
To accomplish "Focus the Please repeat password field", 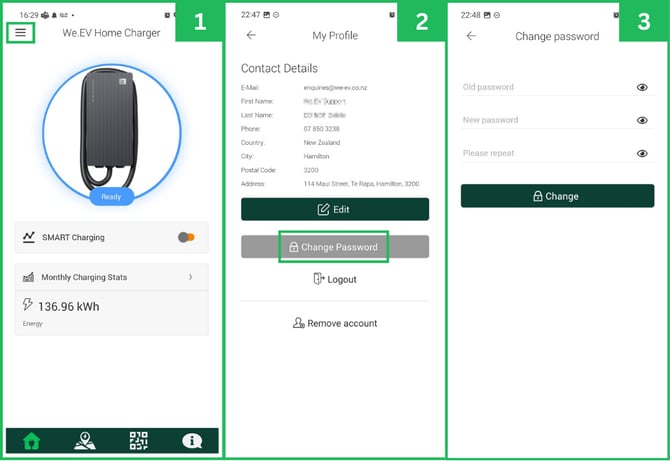I will [x=558, y=153].
